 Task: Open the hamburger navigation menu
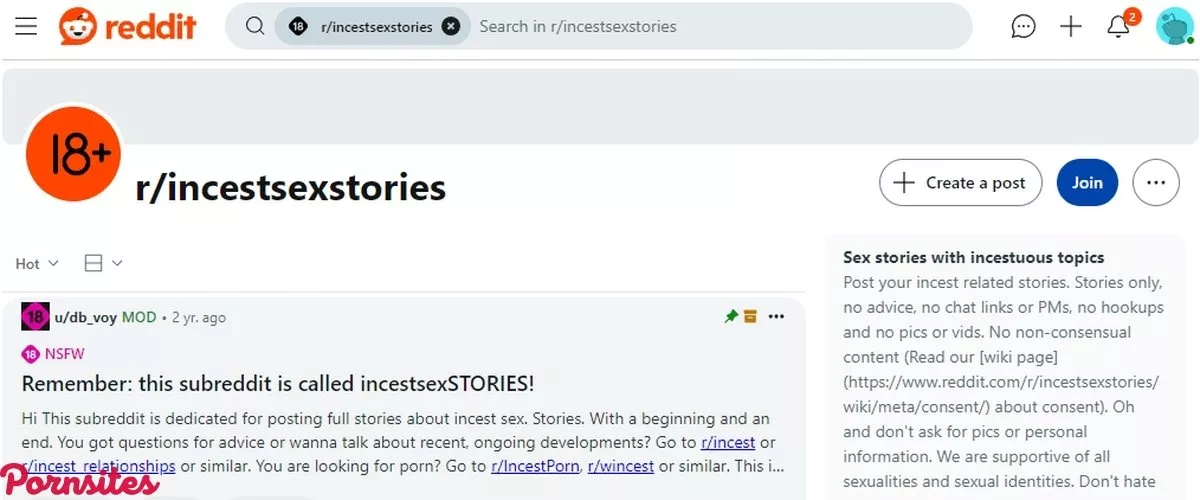[x=26, y=27]
